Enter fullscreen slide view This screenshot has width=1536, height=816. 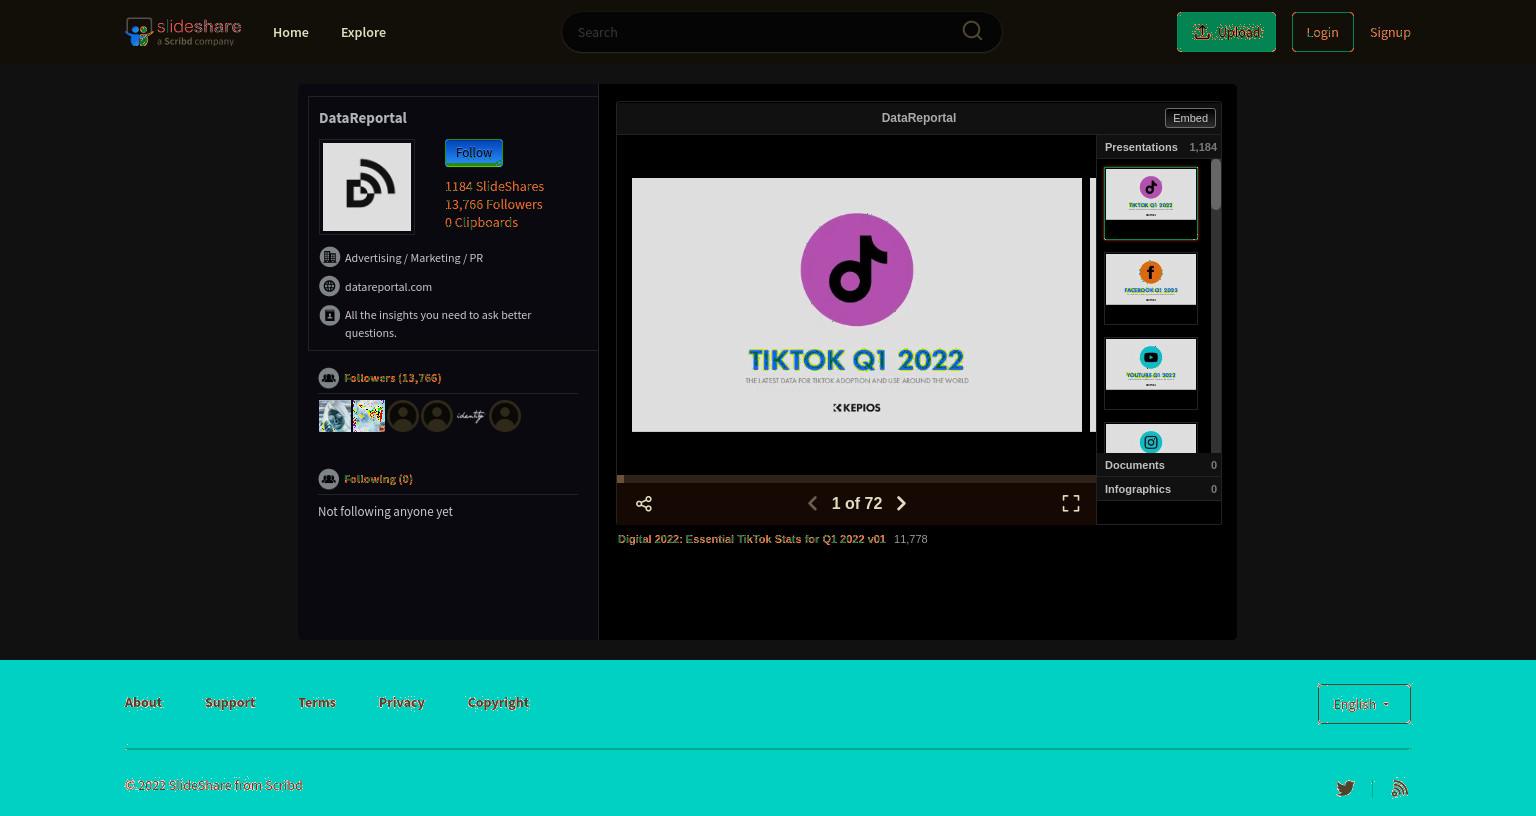(x=1071, y=504)
